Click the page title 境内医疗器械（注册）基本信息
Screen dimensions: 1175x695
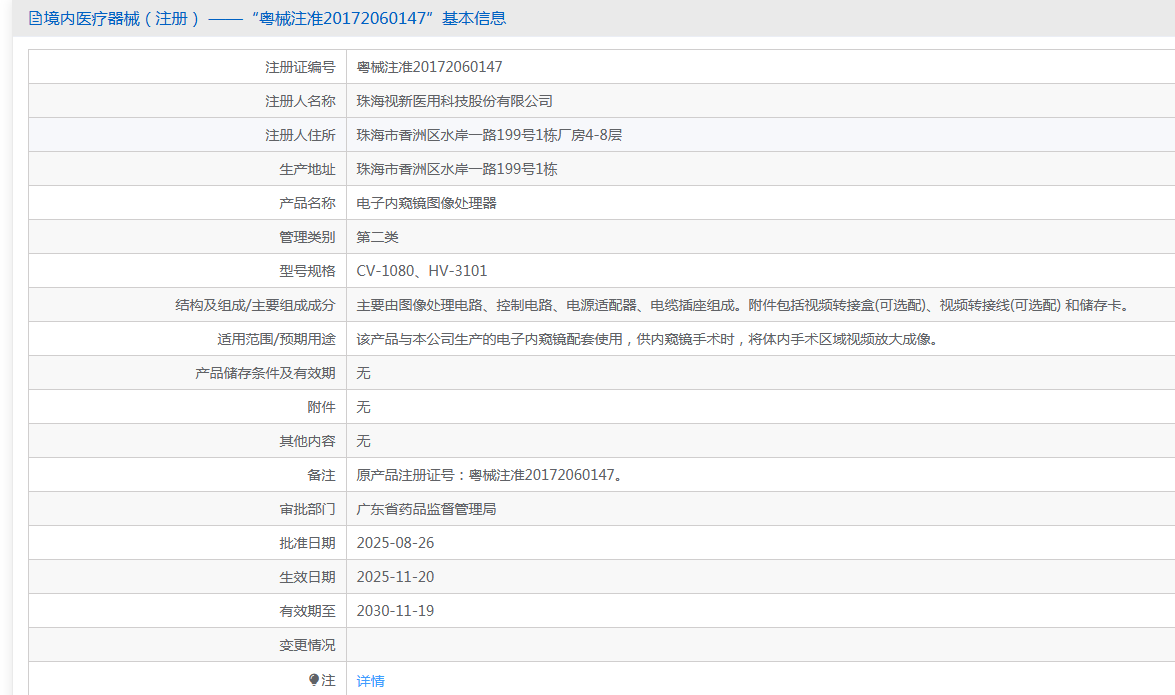[x=274, y=19]
